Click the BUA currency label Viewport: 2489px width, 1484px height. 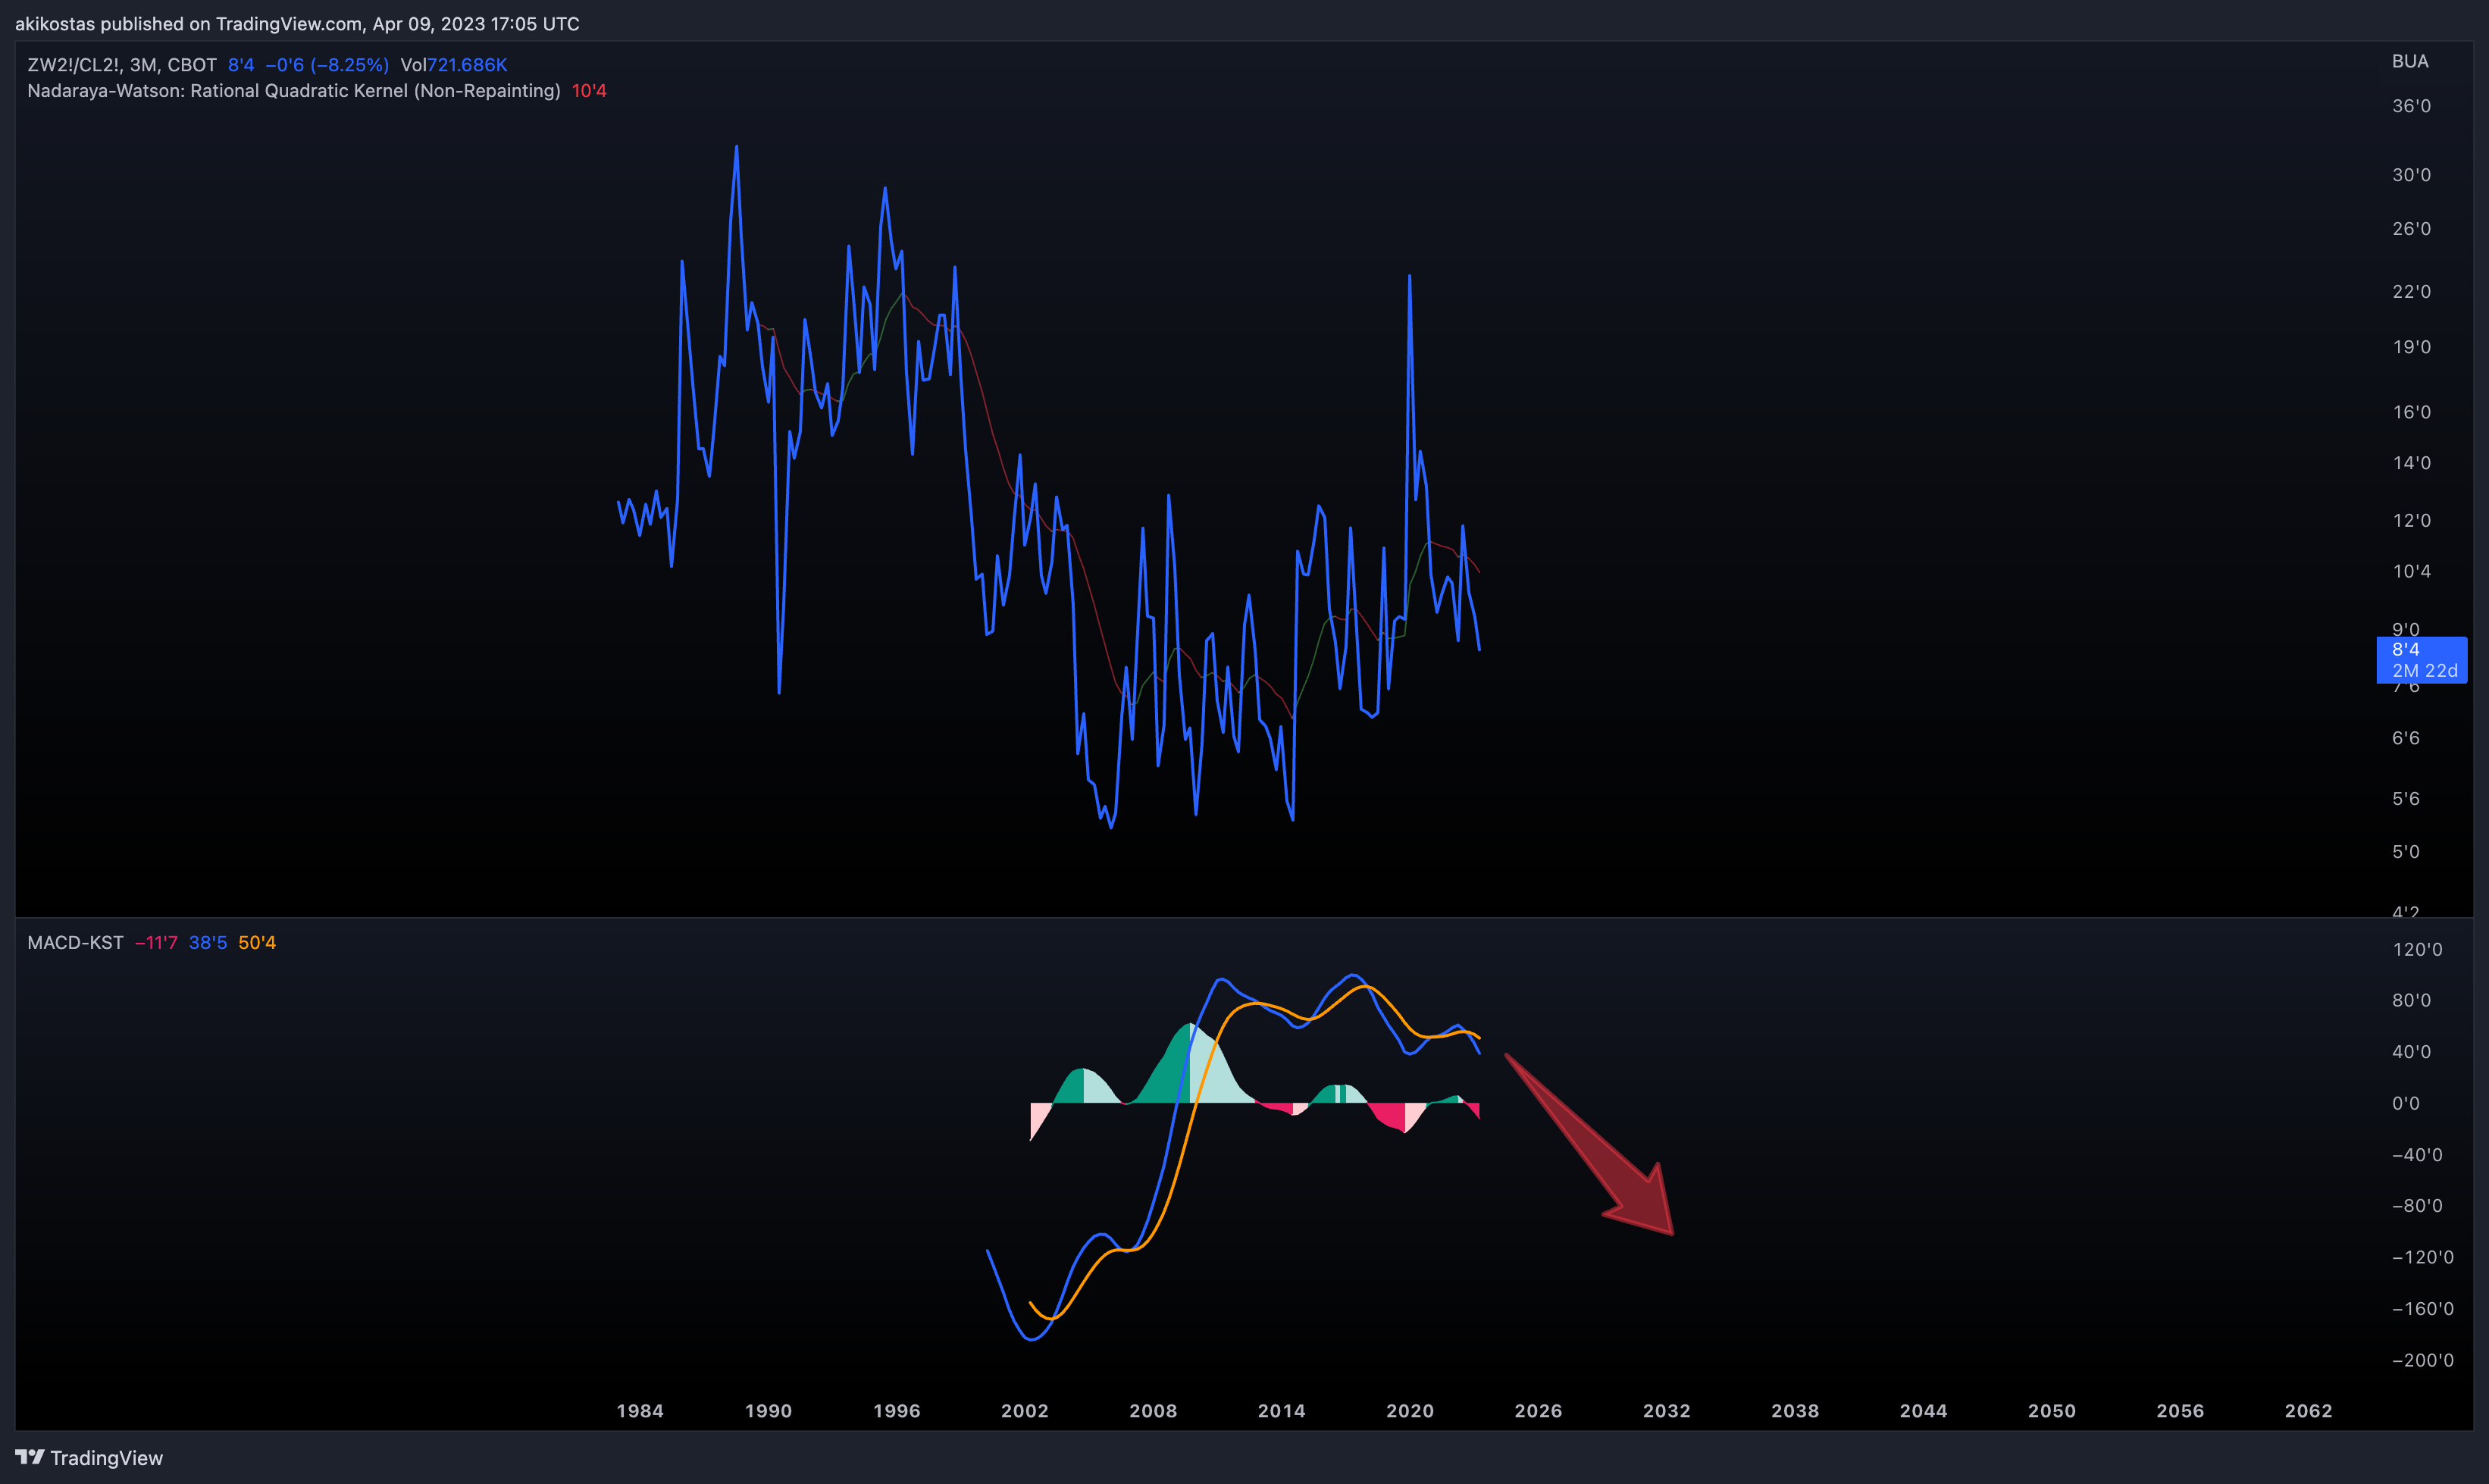coord(2410,61)
